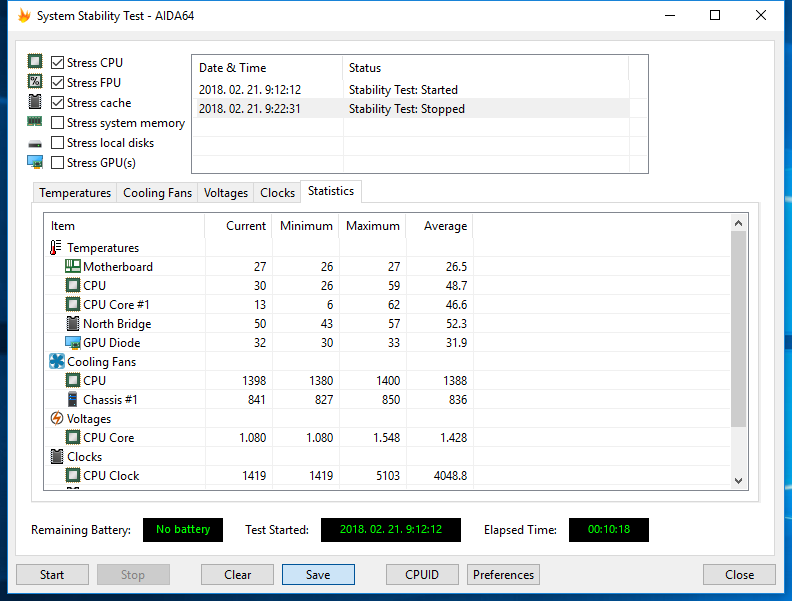Click the CPU temperature row icon
The image size is (792, 601).
73,285
